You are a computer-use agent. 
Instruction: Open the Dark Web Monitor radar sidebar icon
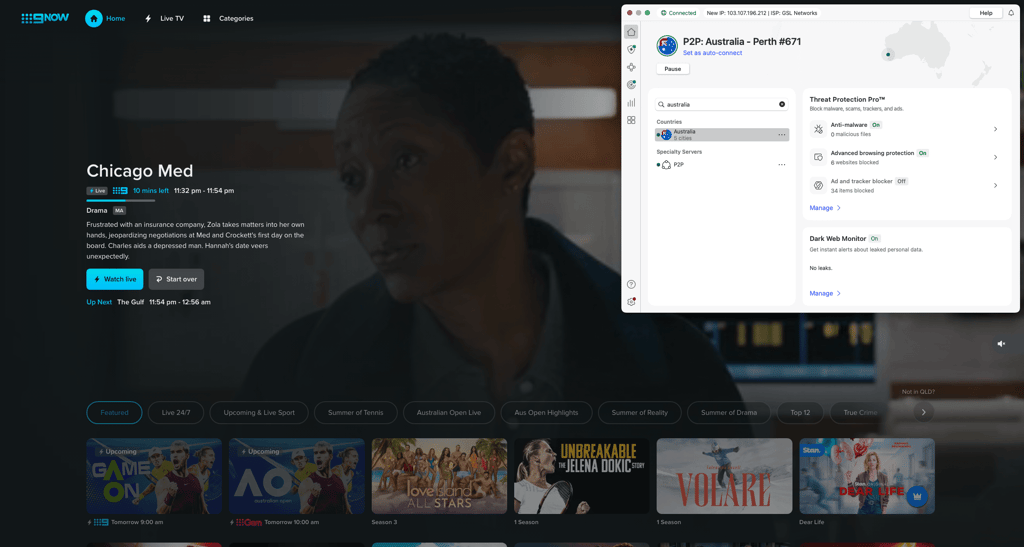631,85
